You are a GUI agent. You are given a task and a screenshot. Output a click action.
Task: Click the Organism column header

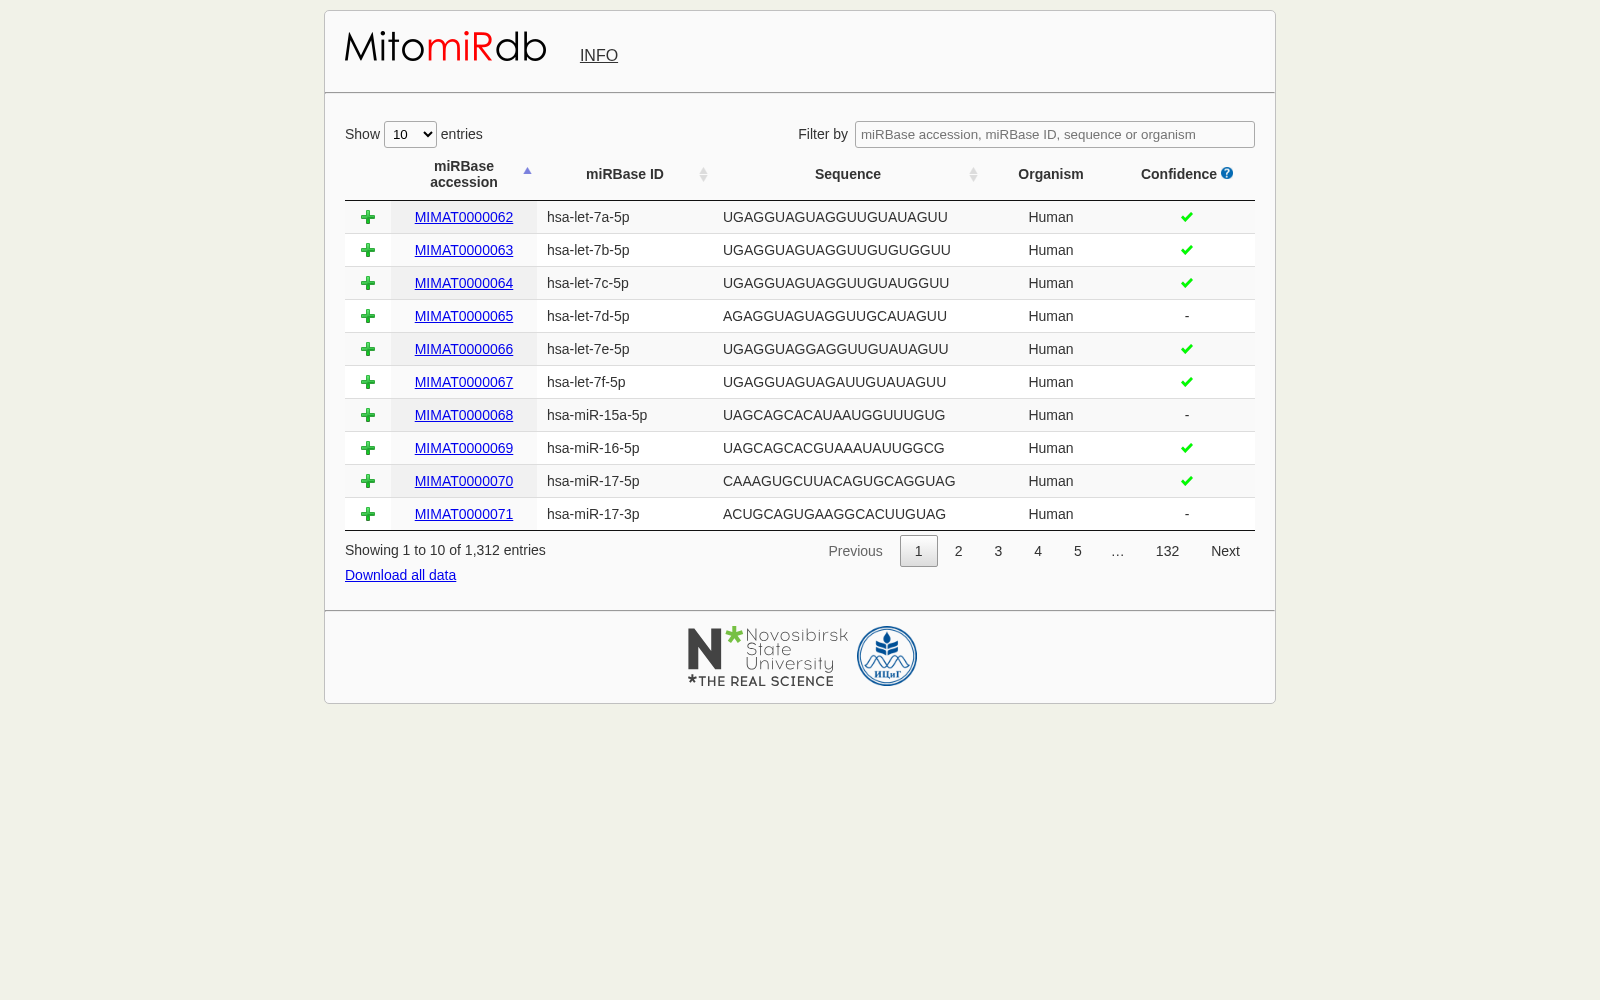(x=1051, y=174)
